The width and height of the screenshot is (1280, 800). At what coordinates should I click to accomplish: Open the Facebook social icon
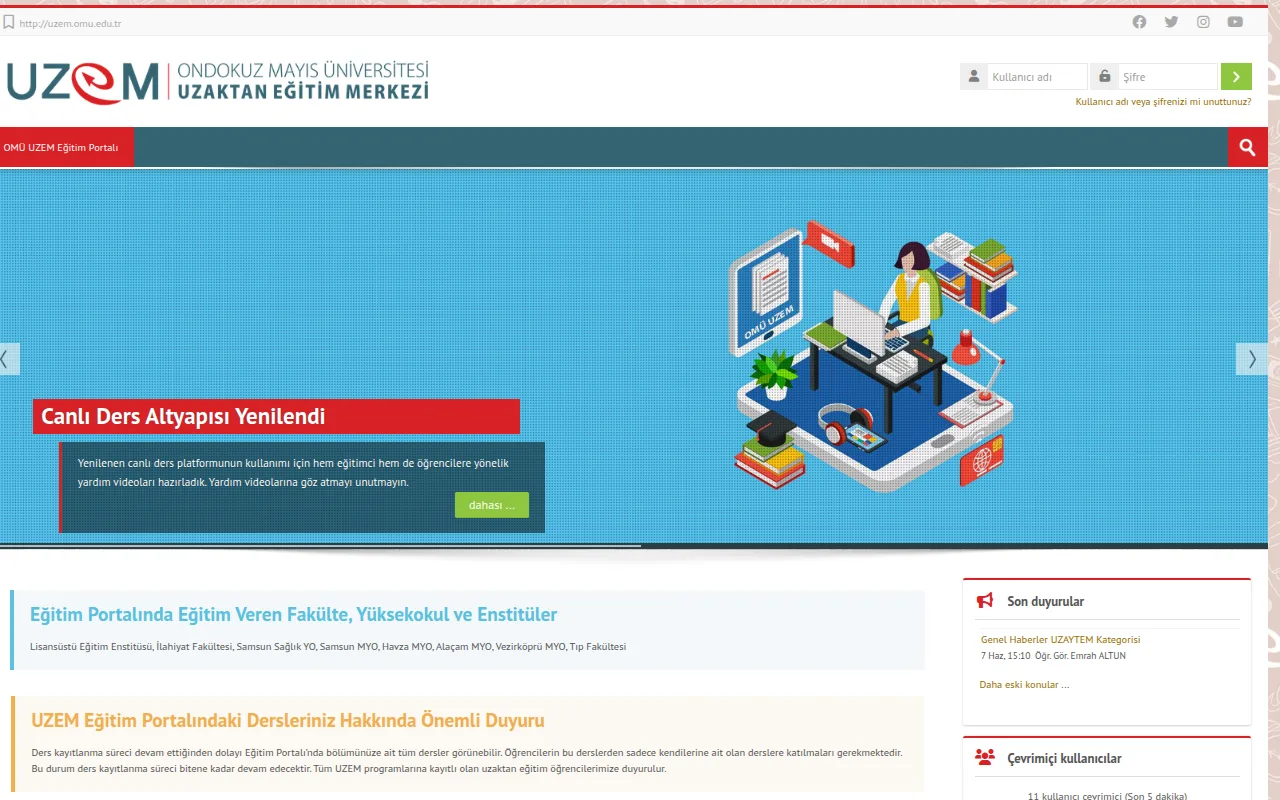(x=1139, y=22)
